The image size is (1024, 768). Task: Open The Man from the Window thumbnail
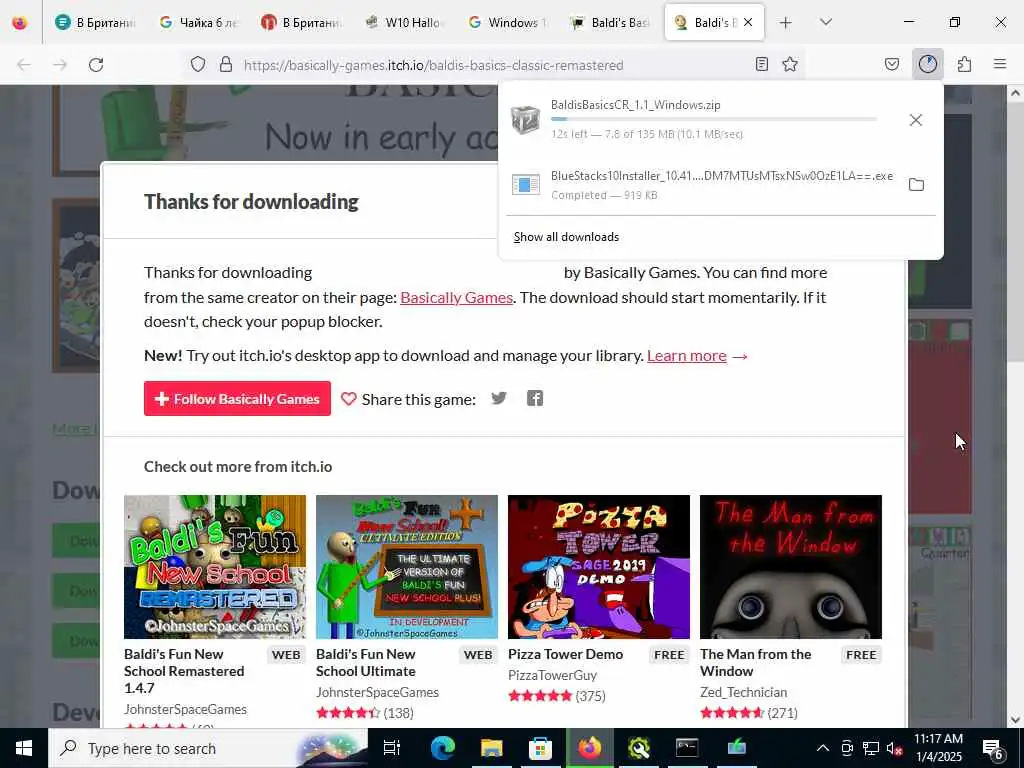(791, 567)
